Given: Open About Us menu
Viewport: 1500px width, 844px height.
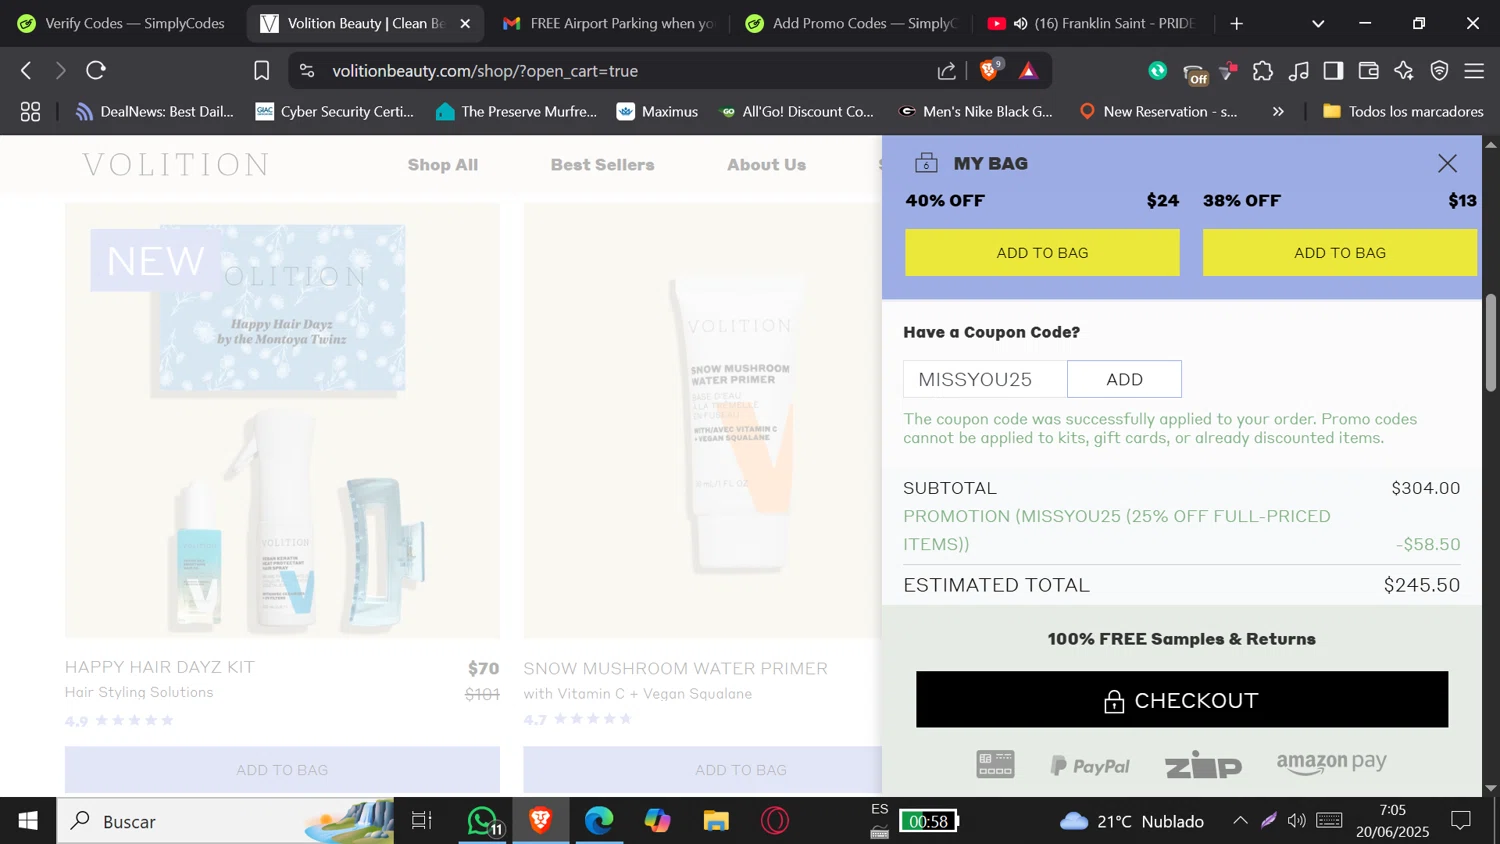Looking at the screenshot, I should 766,165.
